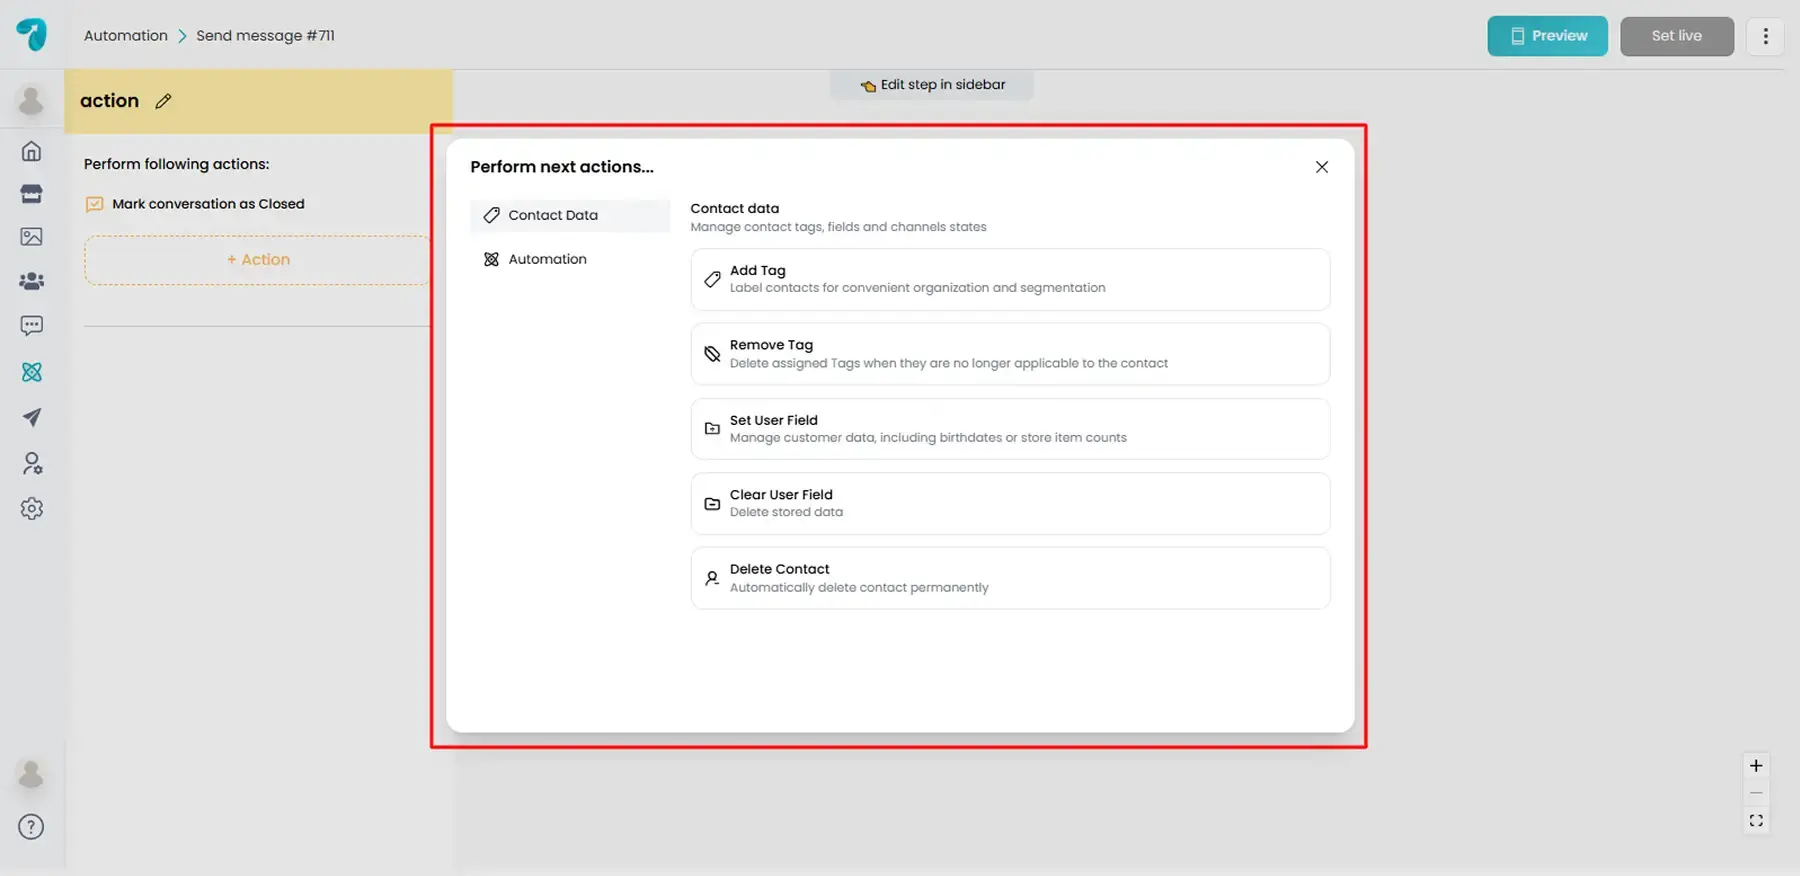
Task: Click the pencil icon beside action title
Action: point(163,101)
